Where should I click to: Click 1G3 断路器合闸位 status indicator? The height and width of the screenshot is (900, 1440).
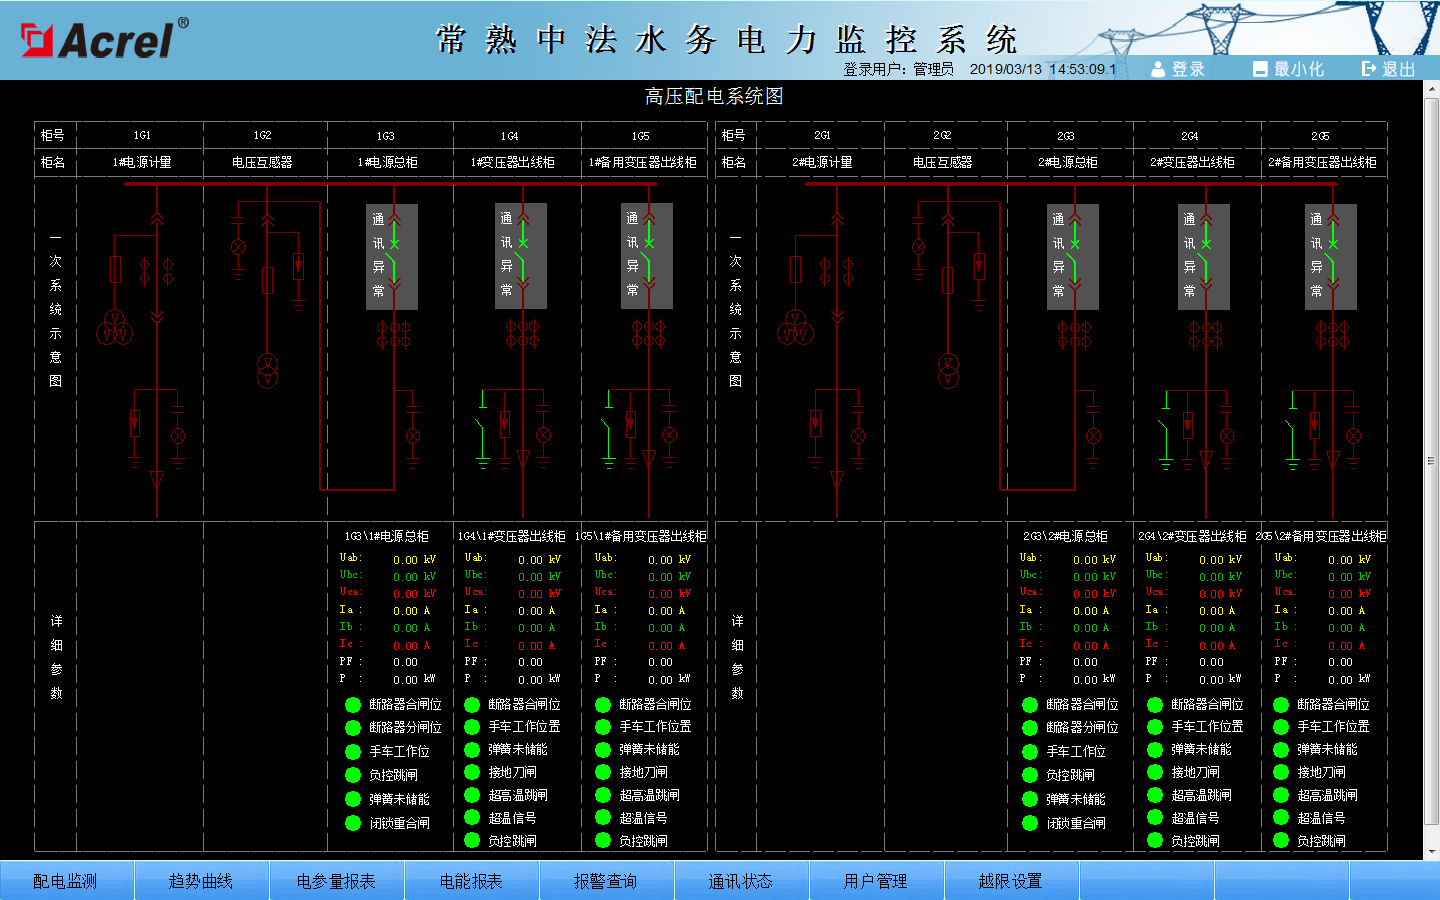(353, 705)
